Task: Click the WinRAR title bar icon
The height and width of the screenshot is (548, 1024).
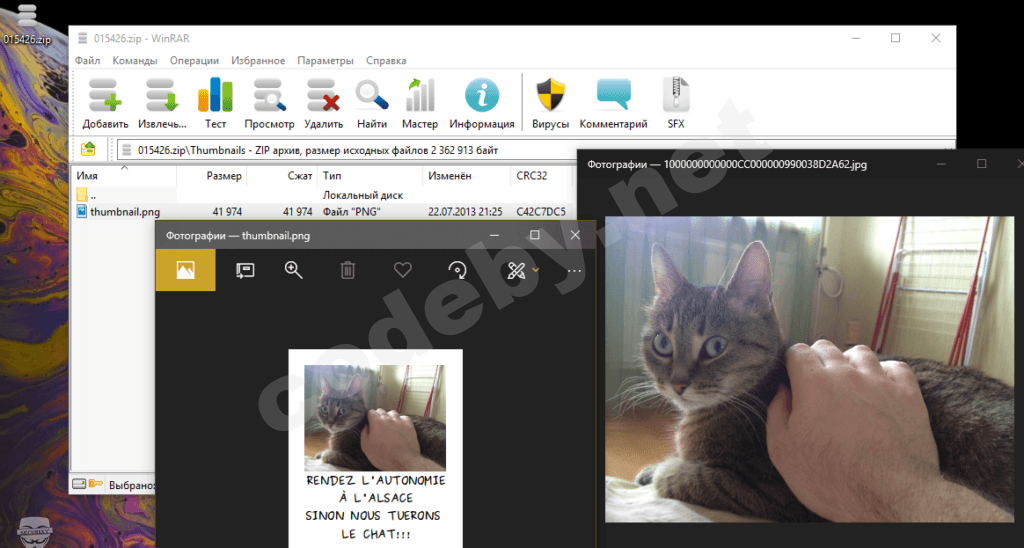Action: pos(82,39)
